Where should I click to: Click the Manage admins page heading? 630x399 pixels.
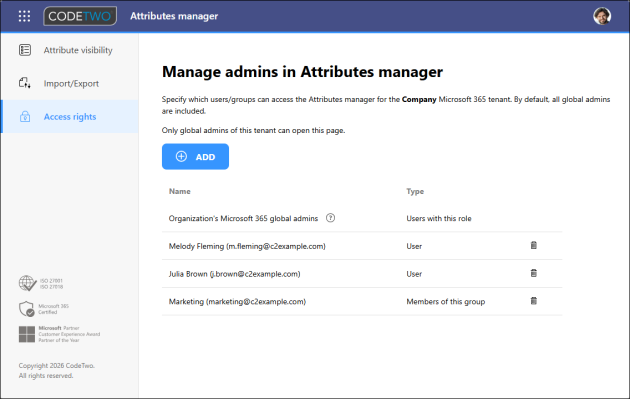pyautogui.click(x=302, y=72)
